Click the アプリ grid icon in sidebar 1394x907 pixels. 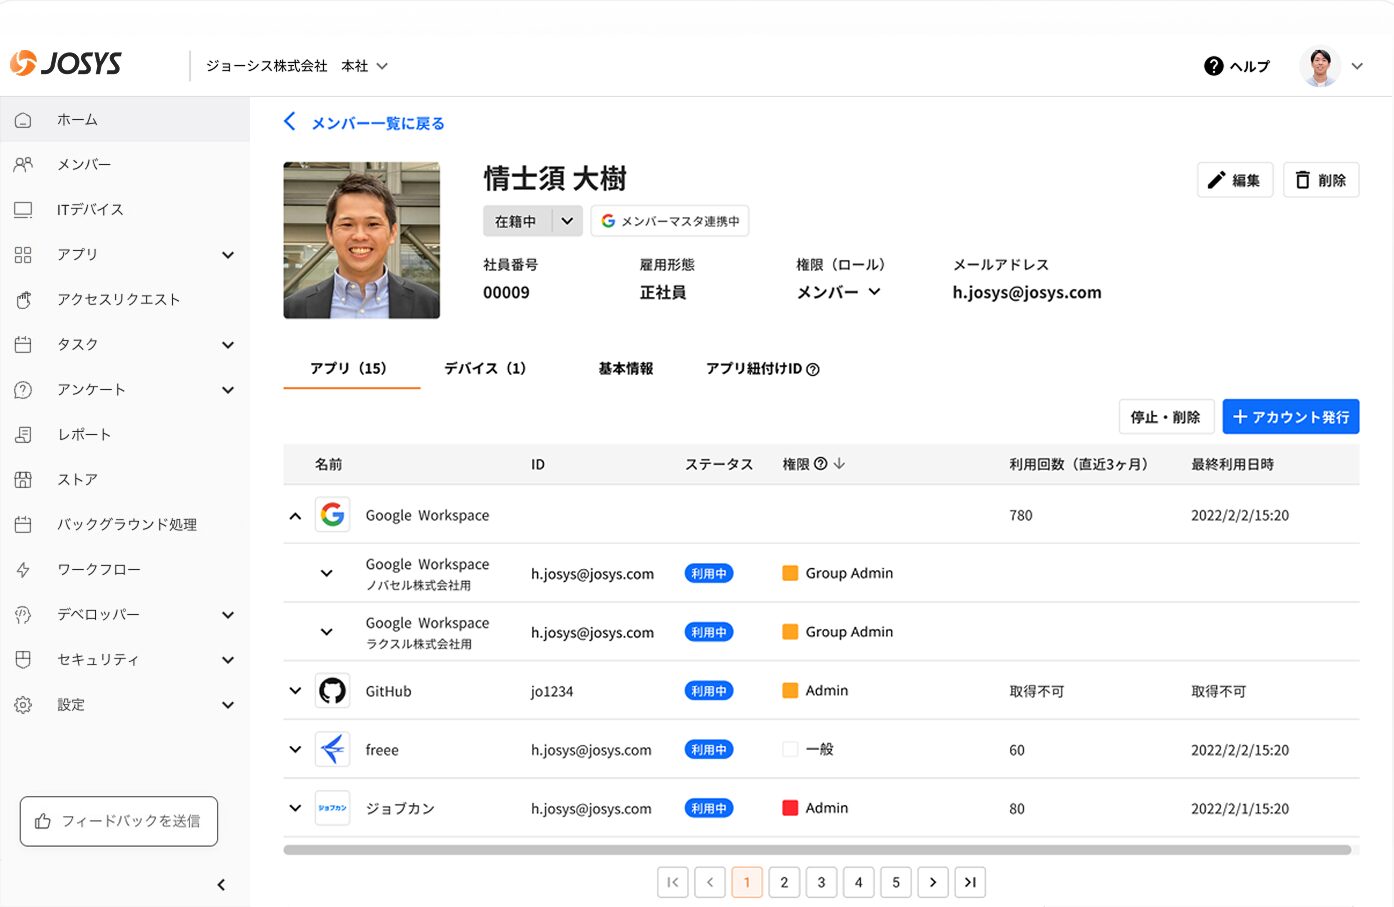coord(23,255)
